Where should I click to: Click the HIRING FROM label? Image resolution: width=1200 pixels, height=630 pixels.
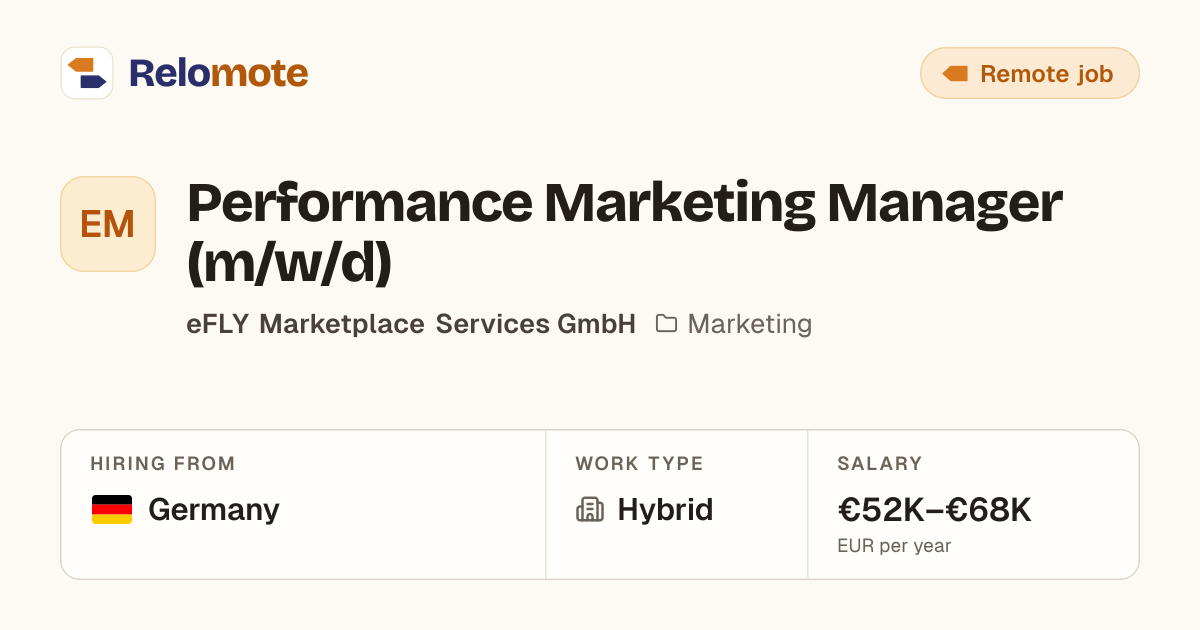[x=163, y=464]
